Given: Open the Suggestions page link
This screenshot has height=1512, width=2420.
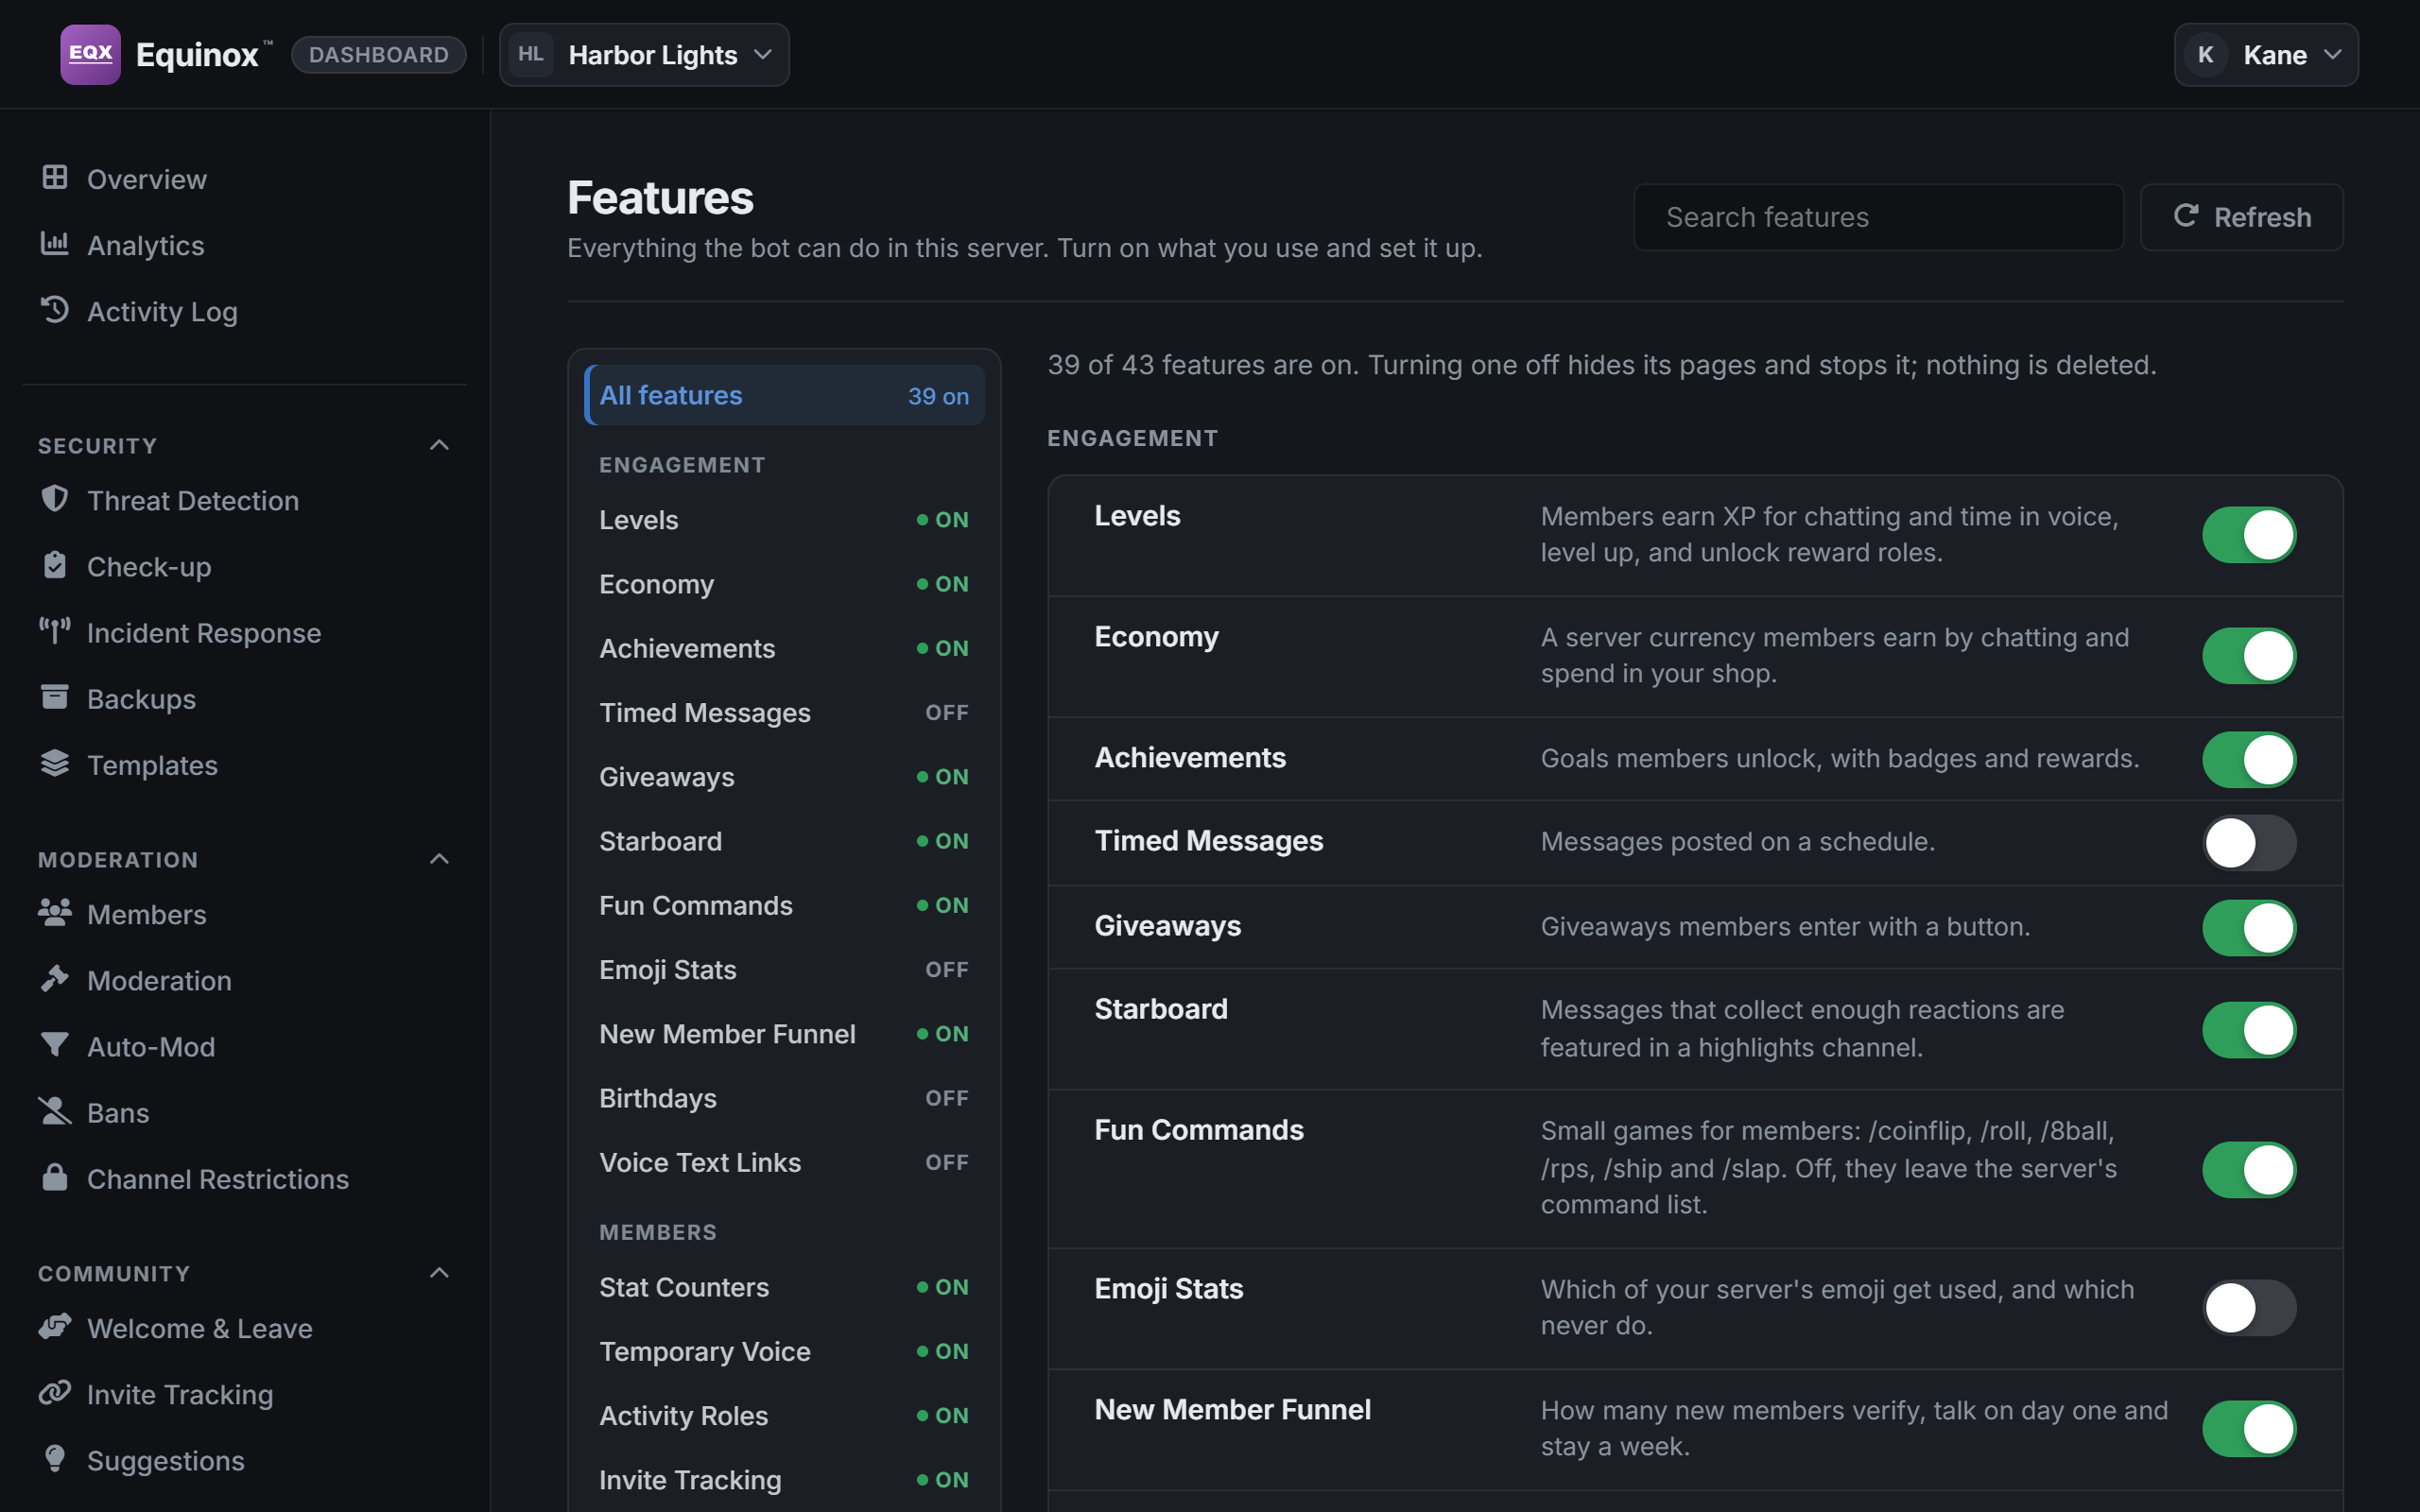Looking at the screenshot, I should pyautogui.click(x=245, y=1460).
